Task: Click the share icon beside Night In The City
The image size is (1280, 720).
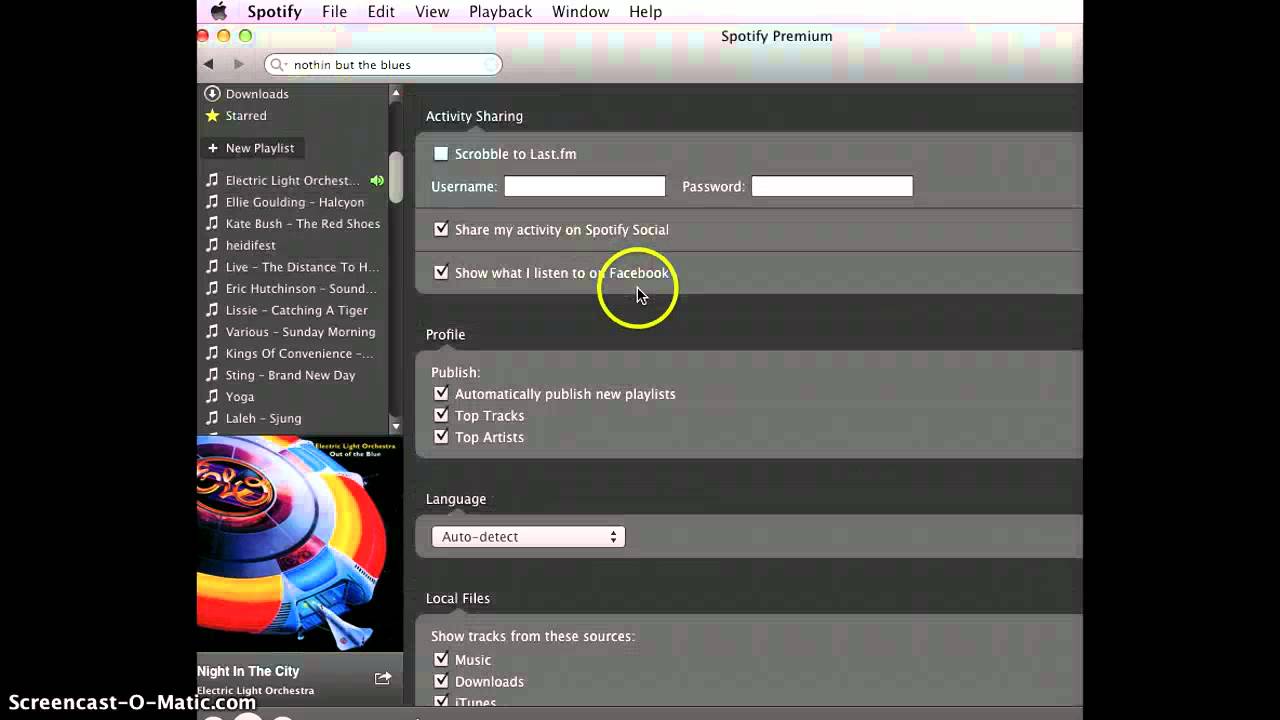Action: coord(382,678)
